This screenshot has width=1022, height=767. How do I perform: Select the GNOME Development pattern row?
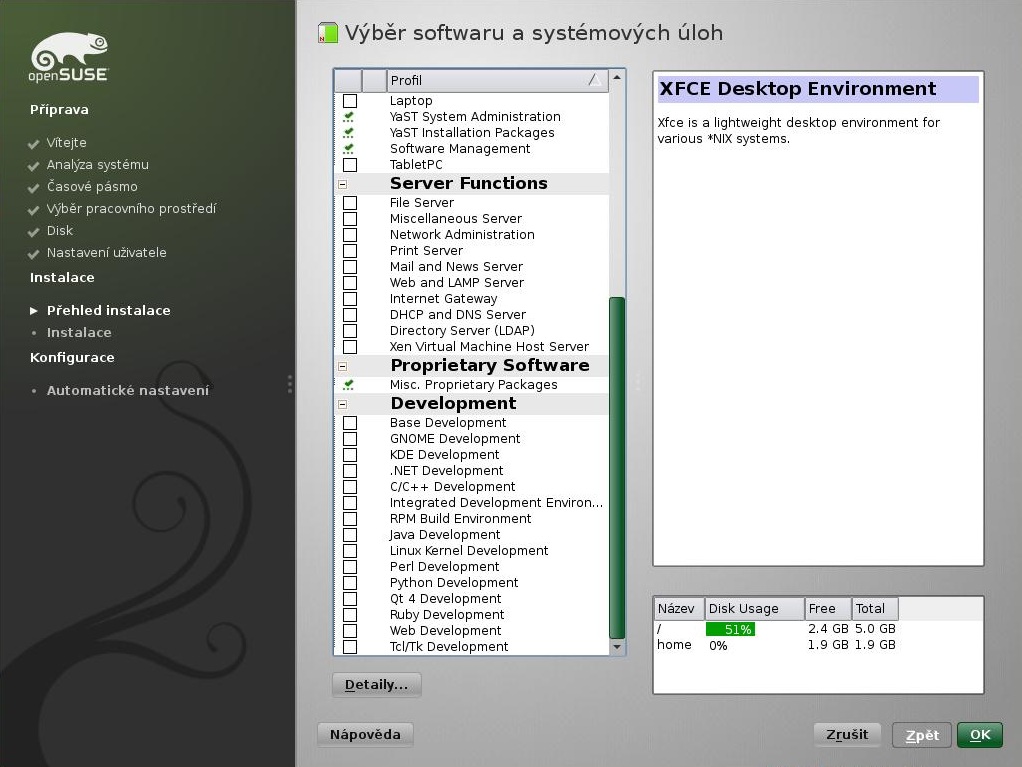(x=472, y=439)
